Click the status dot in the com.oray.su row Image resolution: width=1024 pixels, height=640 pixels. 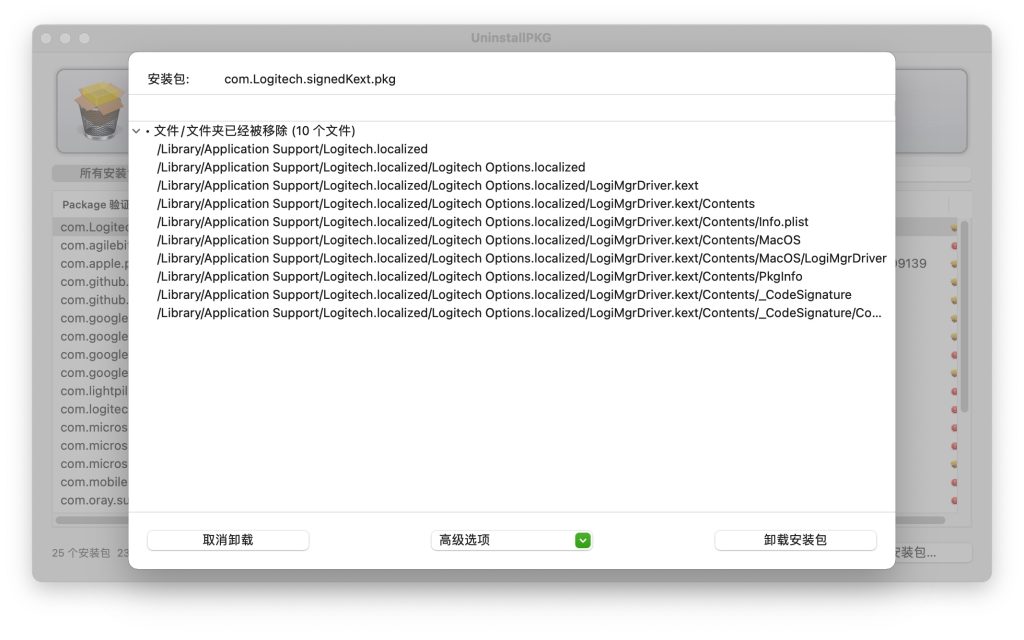pyautogui.click(x=954, y=501)
